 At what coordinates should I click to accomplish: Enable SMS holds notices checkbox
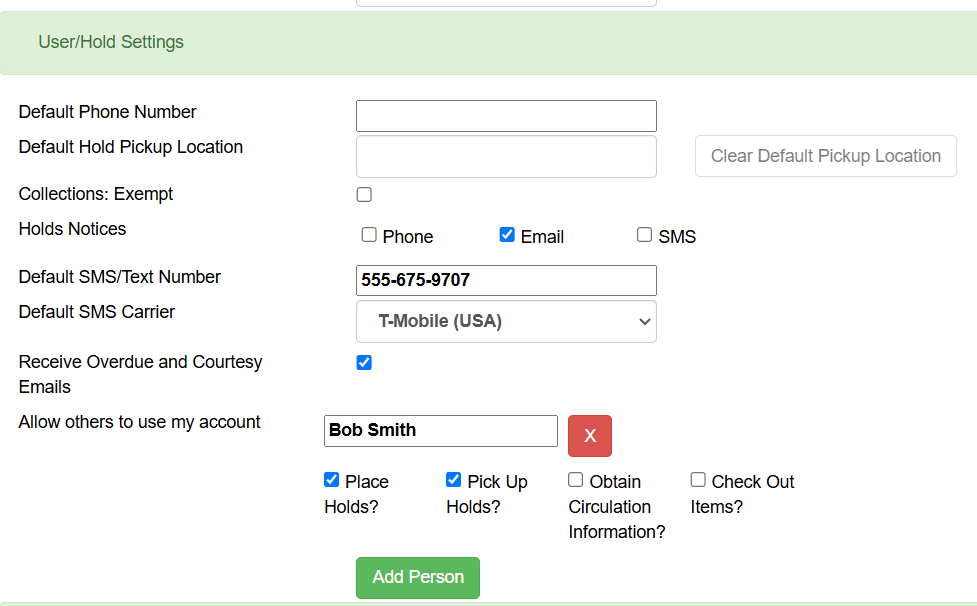(x=645, y=235)
